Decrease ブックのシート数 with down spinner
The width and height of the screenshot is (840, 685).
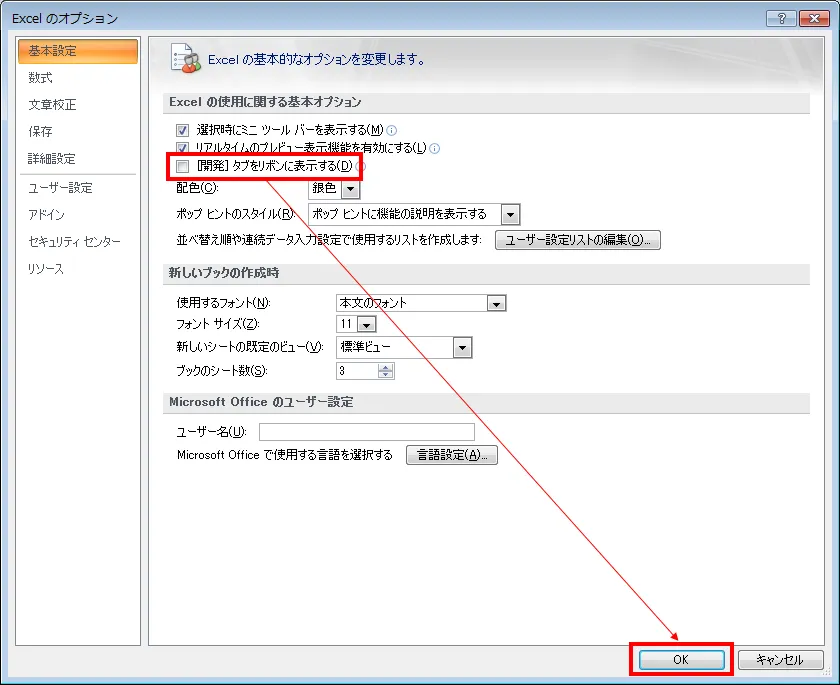385,374
